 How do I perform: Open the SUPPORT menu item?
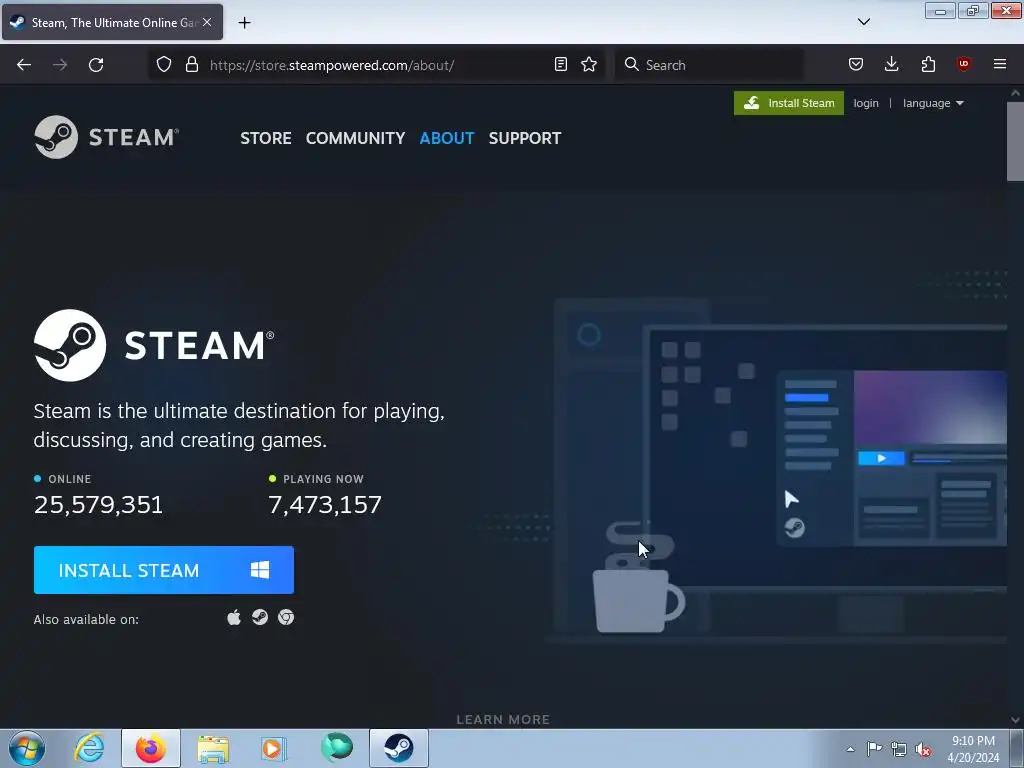click(525, 138)
